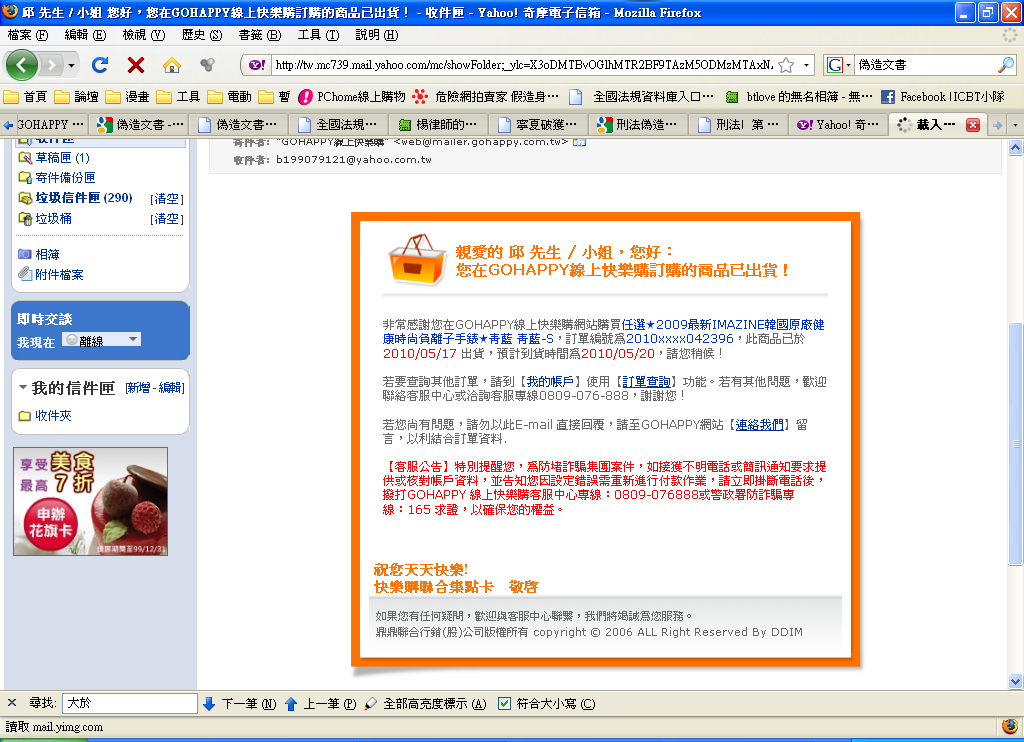This screenshot has width=1024, height=742.
Task: Go to the Home page icon
Action: (172, 65)
